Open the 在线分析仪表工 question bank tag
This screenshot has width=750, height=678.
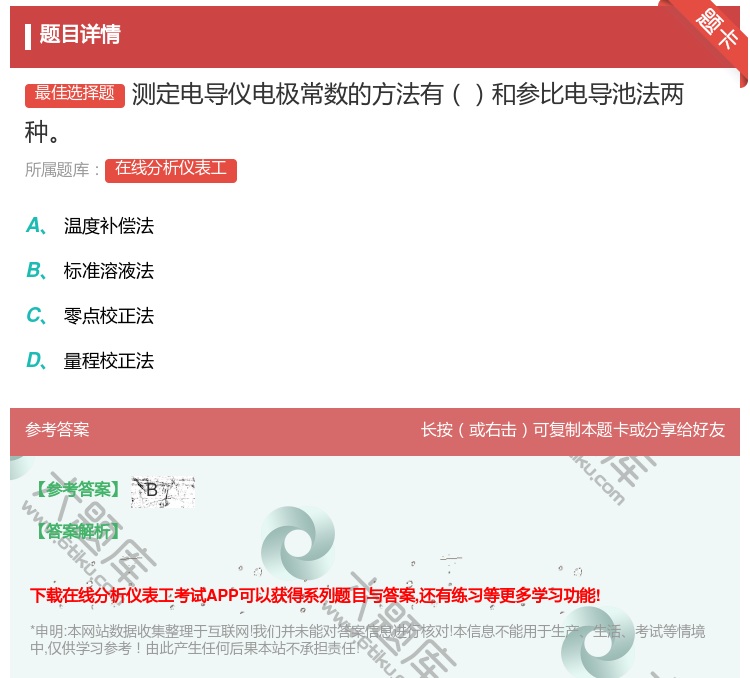[x=171, y=170]
